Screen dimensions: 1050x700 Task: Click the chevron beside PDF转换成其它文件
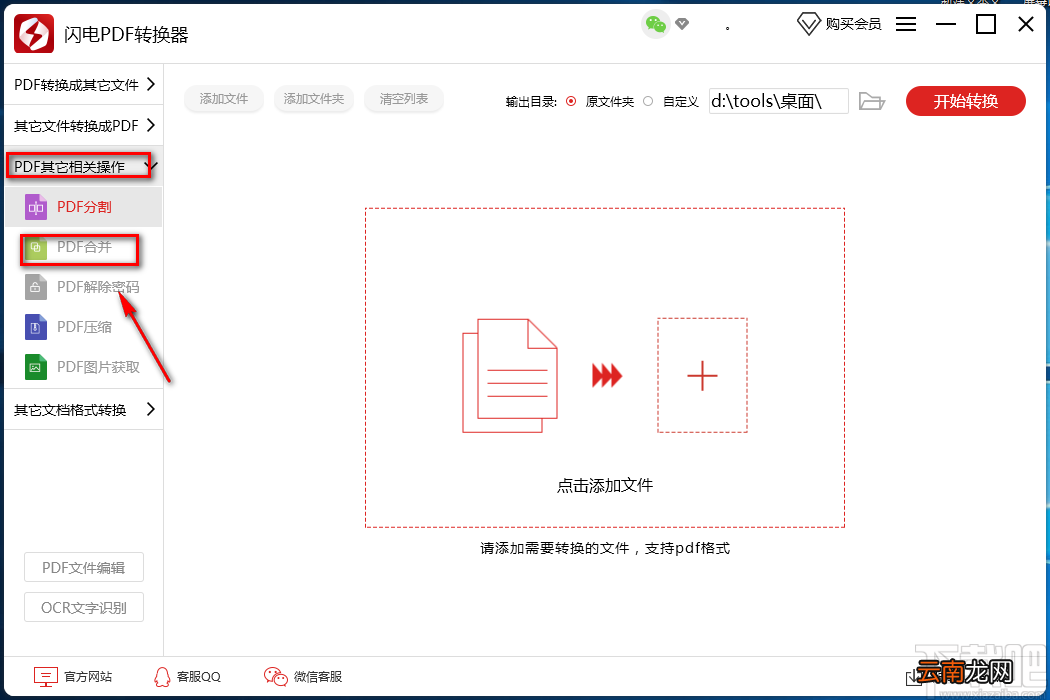(x=151, y=84)
